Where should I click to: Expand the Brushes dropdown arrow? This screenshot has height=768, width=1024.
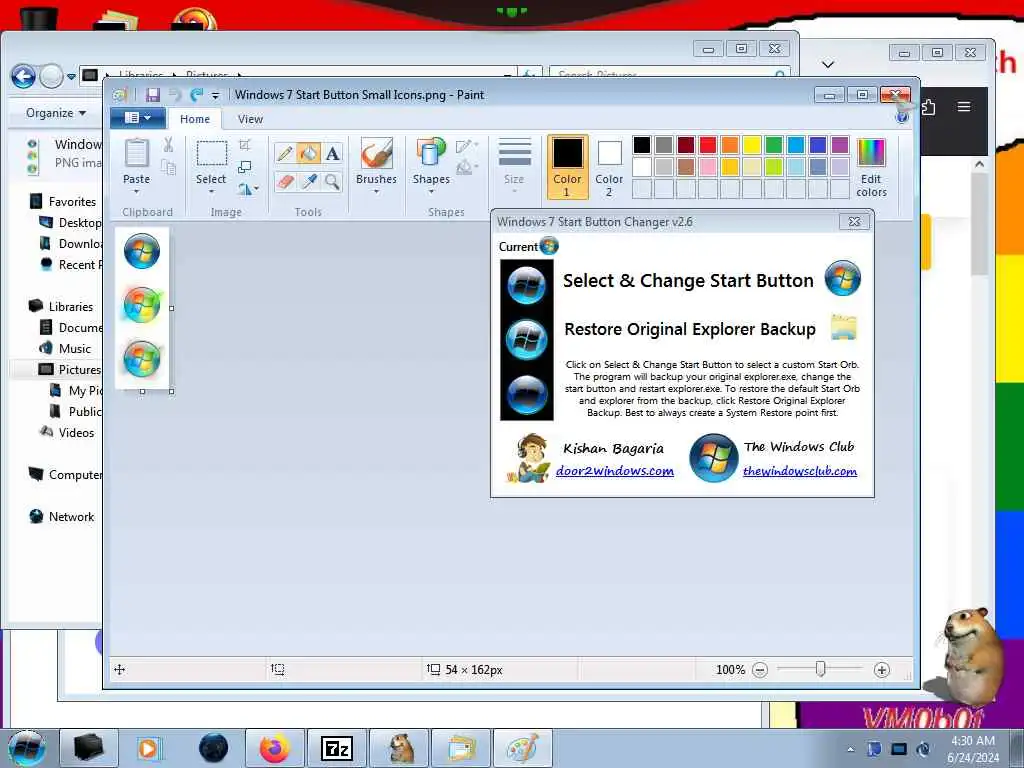376,191
